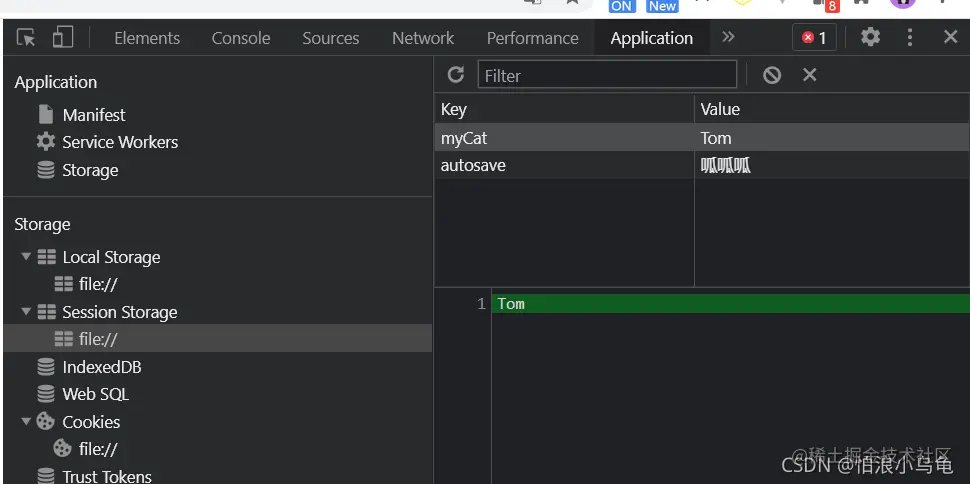The width and height of the screenshot is (970, 484).
Task: Select Session Storage tree node
Action: coord(120,312)
